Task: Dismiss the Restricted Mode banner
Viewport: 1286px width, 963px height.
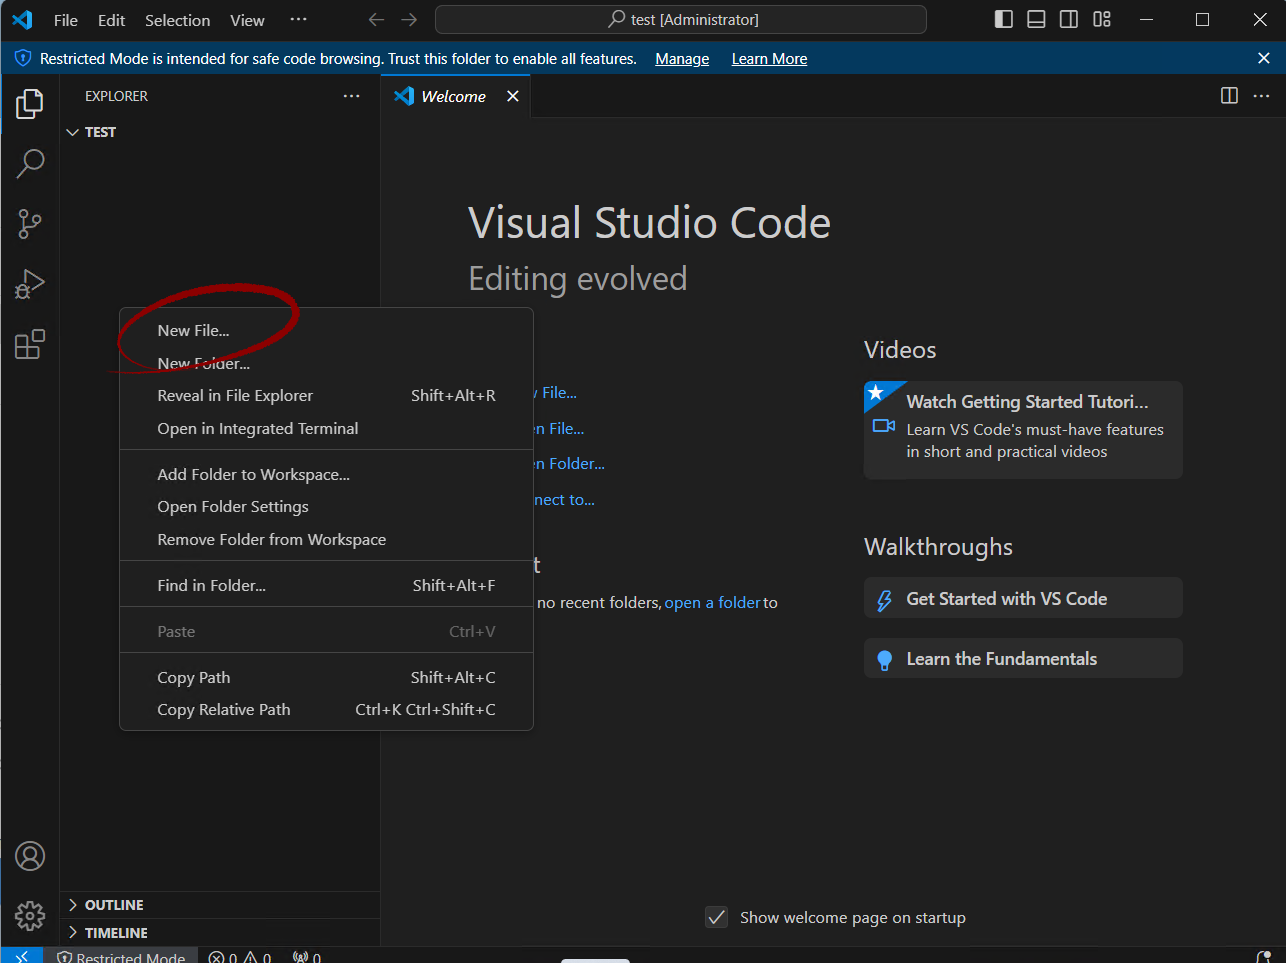Action: pos(1264,58)
